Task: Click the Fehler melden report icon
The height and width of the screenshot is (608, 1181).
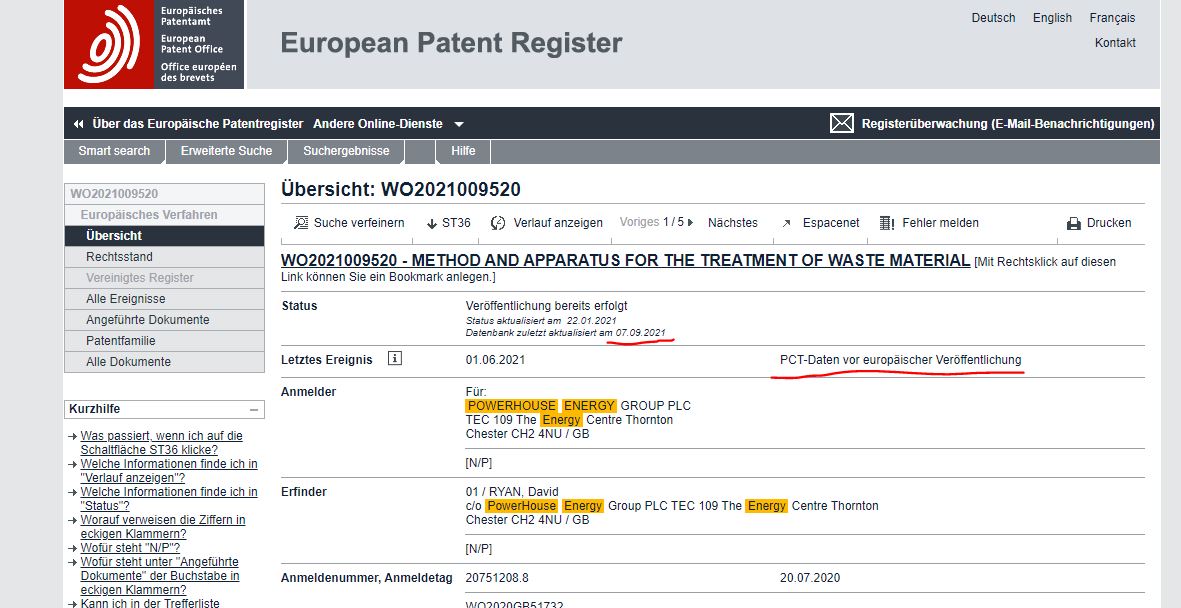Action: point(886,223)
